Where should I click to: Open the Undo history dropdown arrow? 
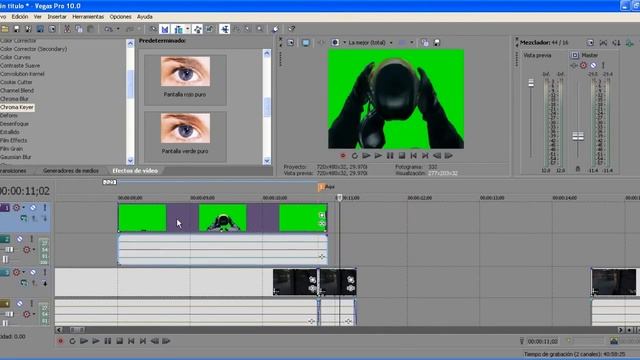118,29
